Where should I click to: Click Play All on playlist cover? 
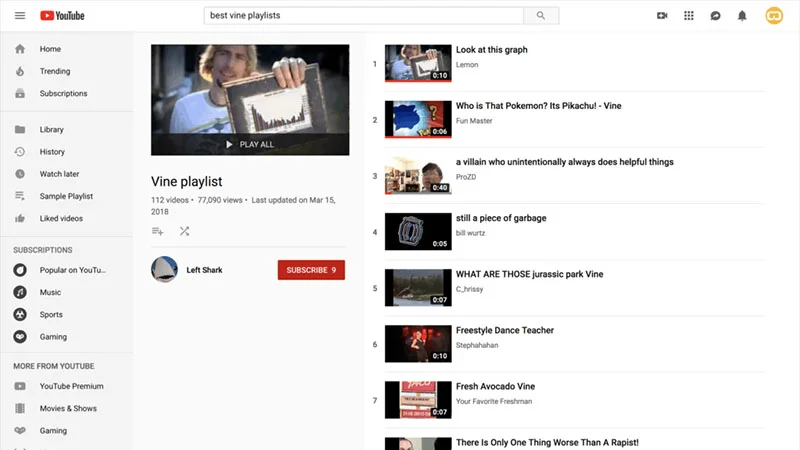click(250, 144)
